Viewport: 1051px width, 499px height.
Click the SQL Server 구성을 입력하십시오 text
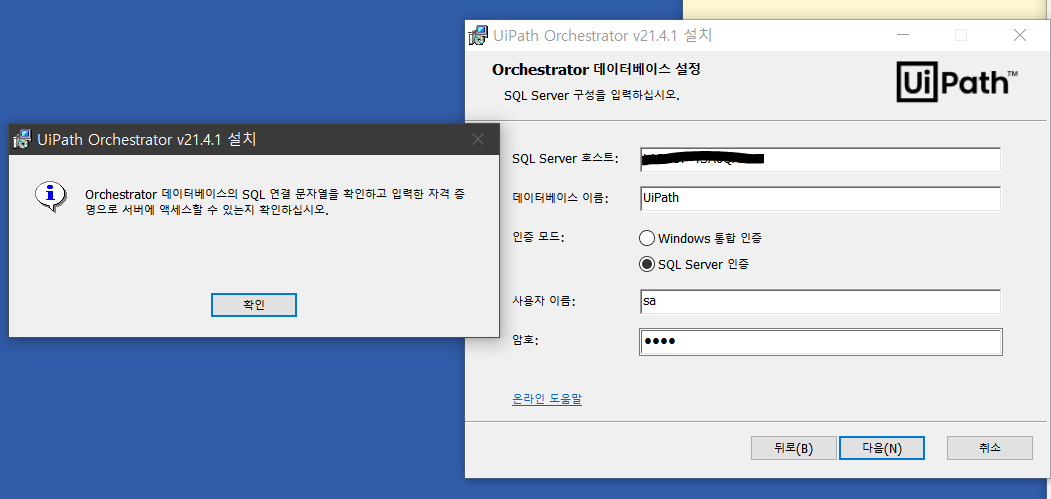coord(592,95)
